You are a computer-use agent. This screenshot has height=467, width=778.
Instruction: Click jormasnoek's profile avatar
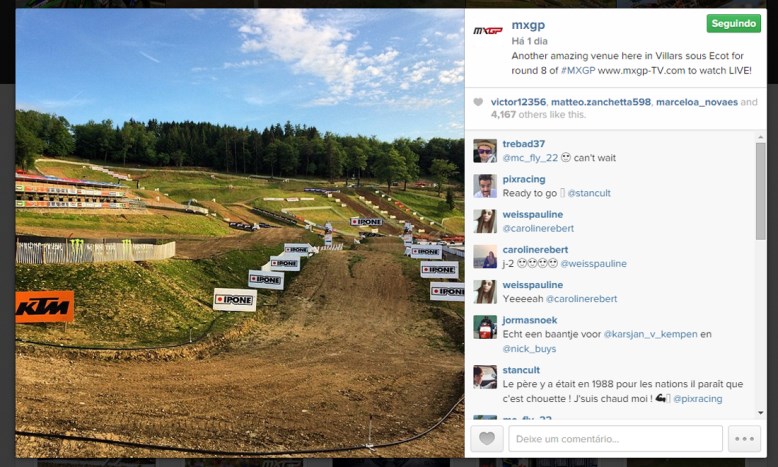[485, 327]
